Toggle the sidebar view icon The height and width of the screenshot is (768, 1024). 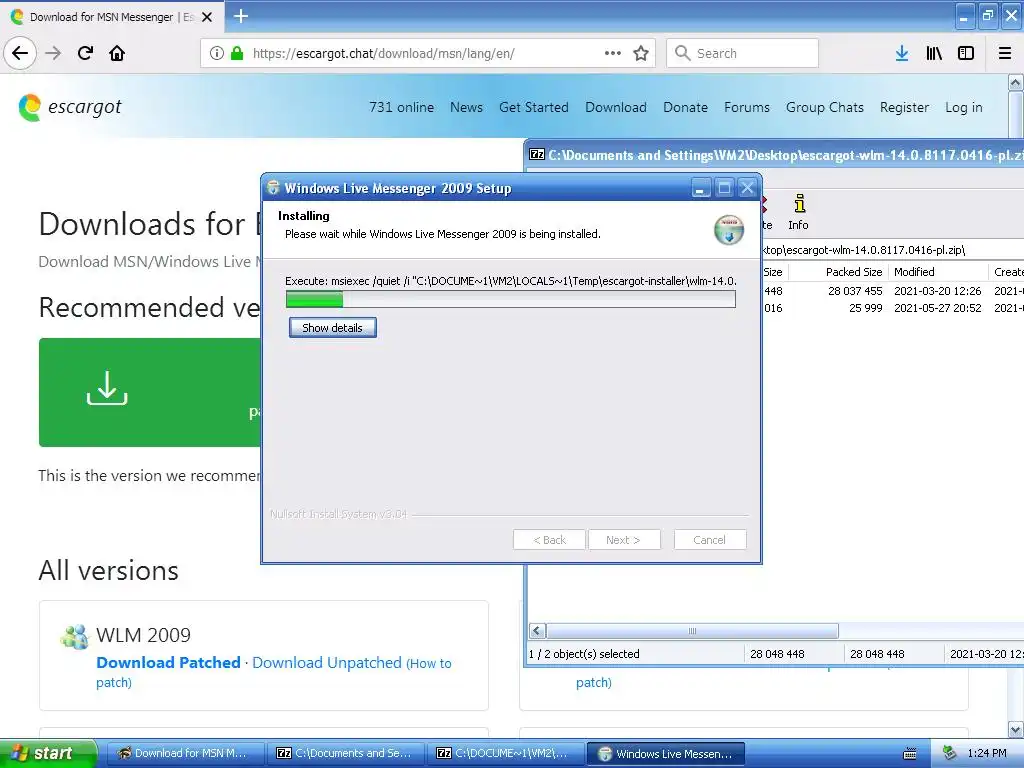[x=966, y=53]
